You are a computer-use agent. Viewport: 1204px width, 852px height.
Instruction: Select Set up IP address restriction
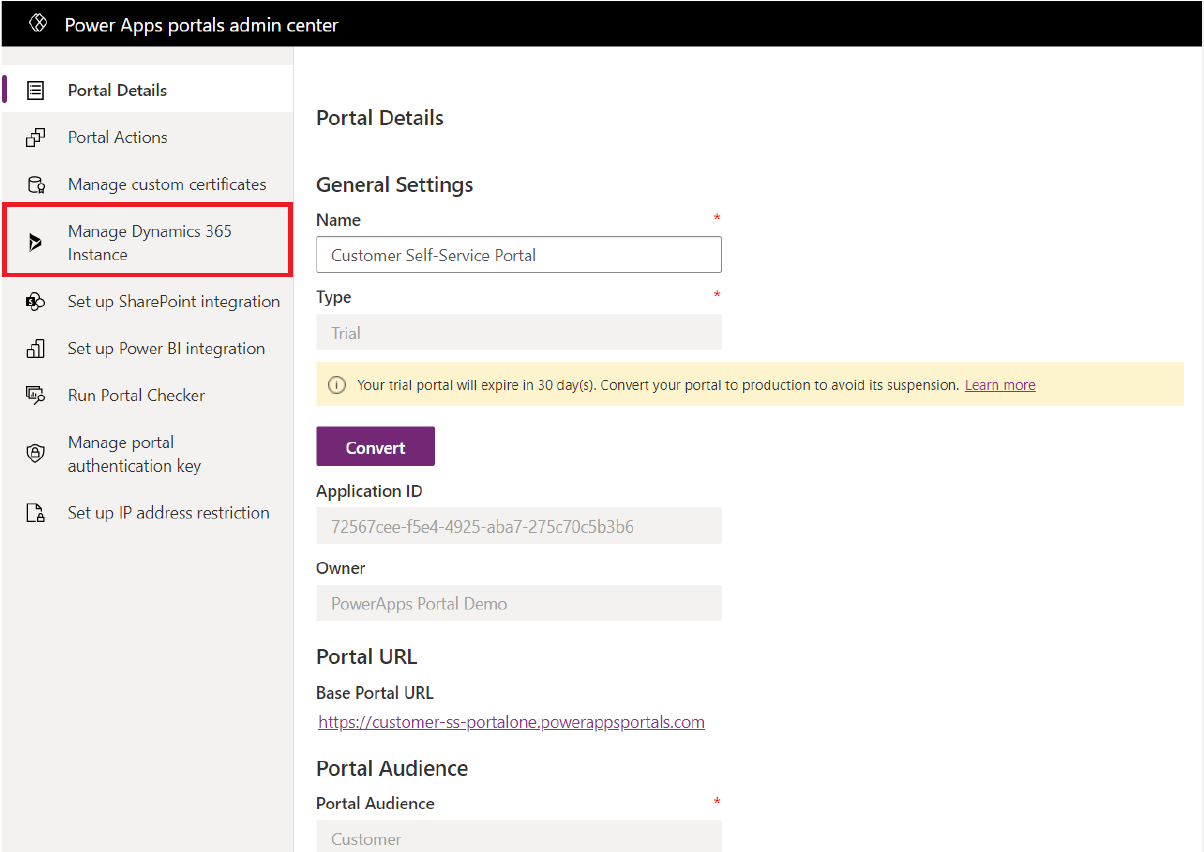point(148,513)
